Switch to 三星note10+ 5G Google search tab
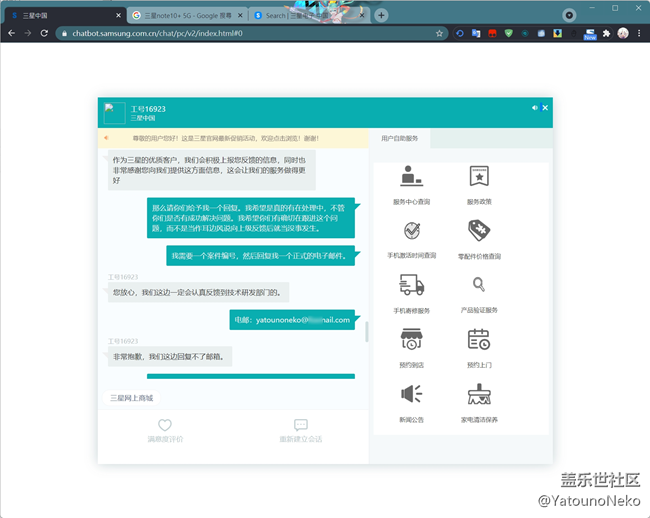Screen dimensions: 650x518 (x=187, y=15)
